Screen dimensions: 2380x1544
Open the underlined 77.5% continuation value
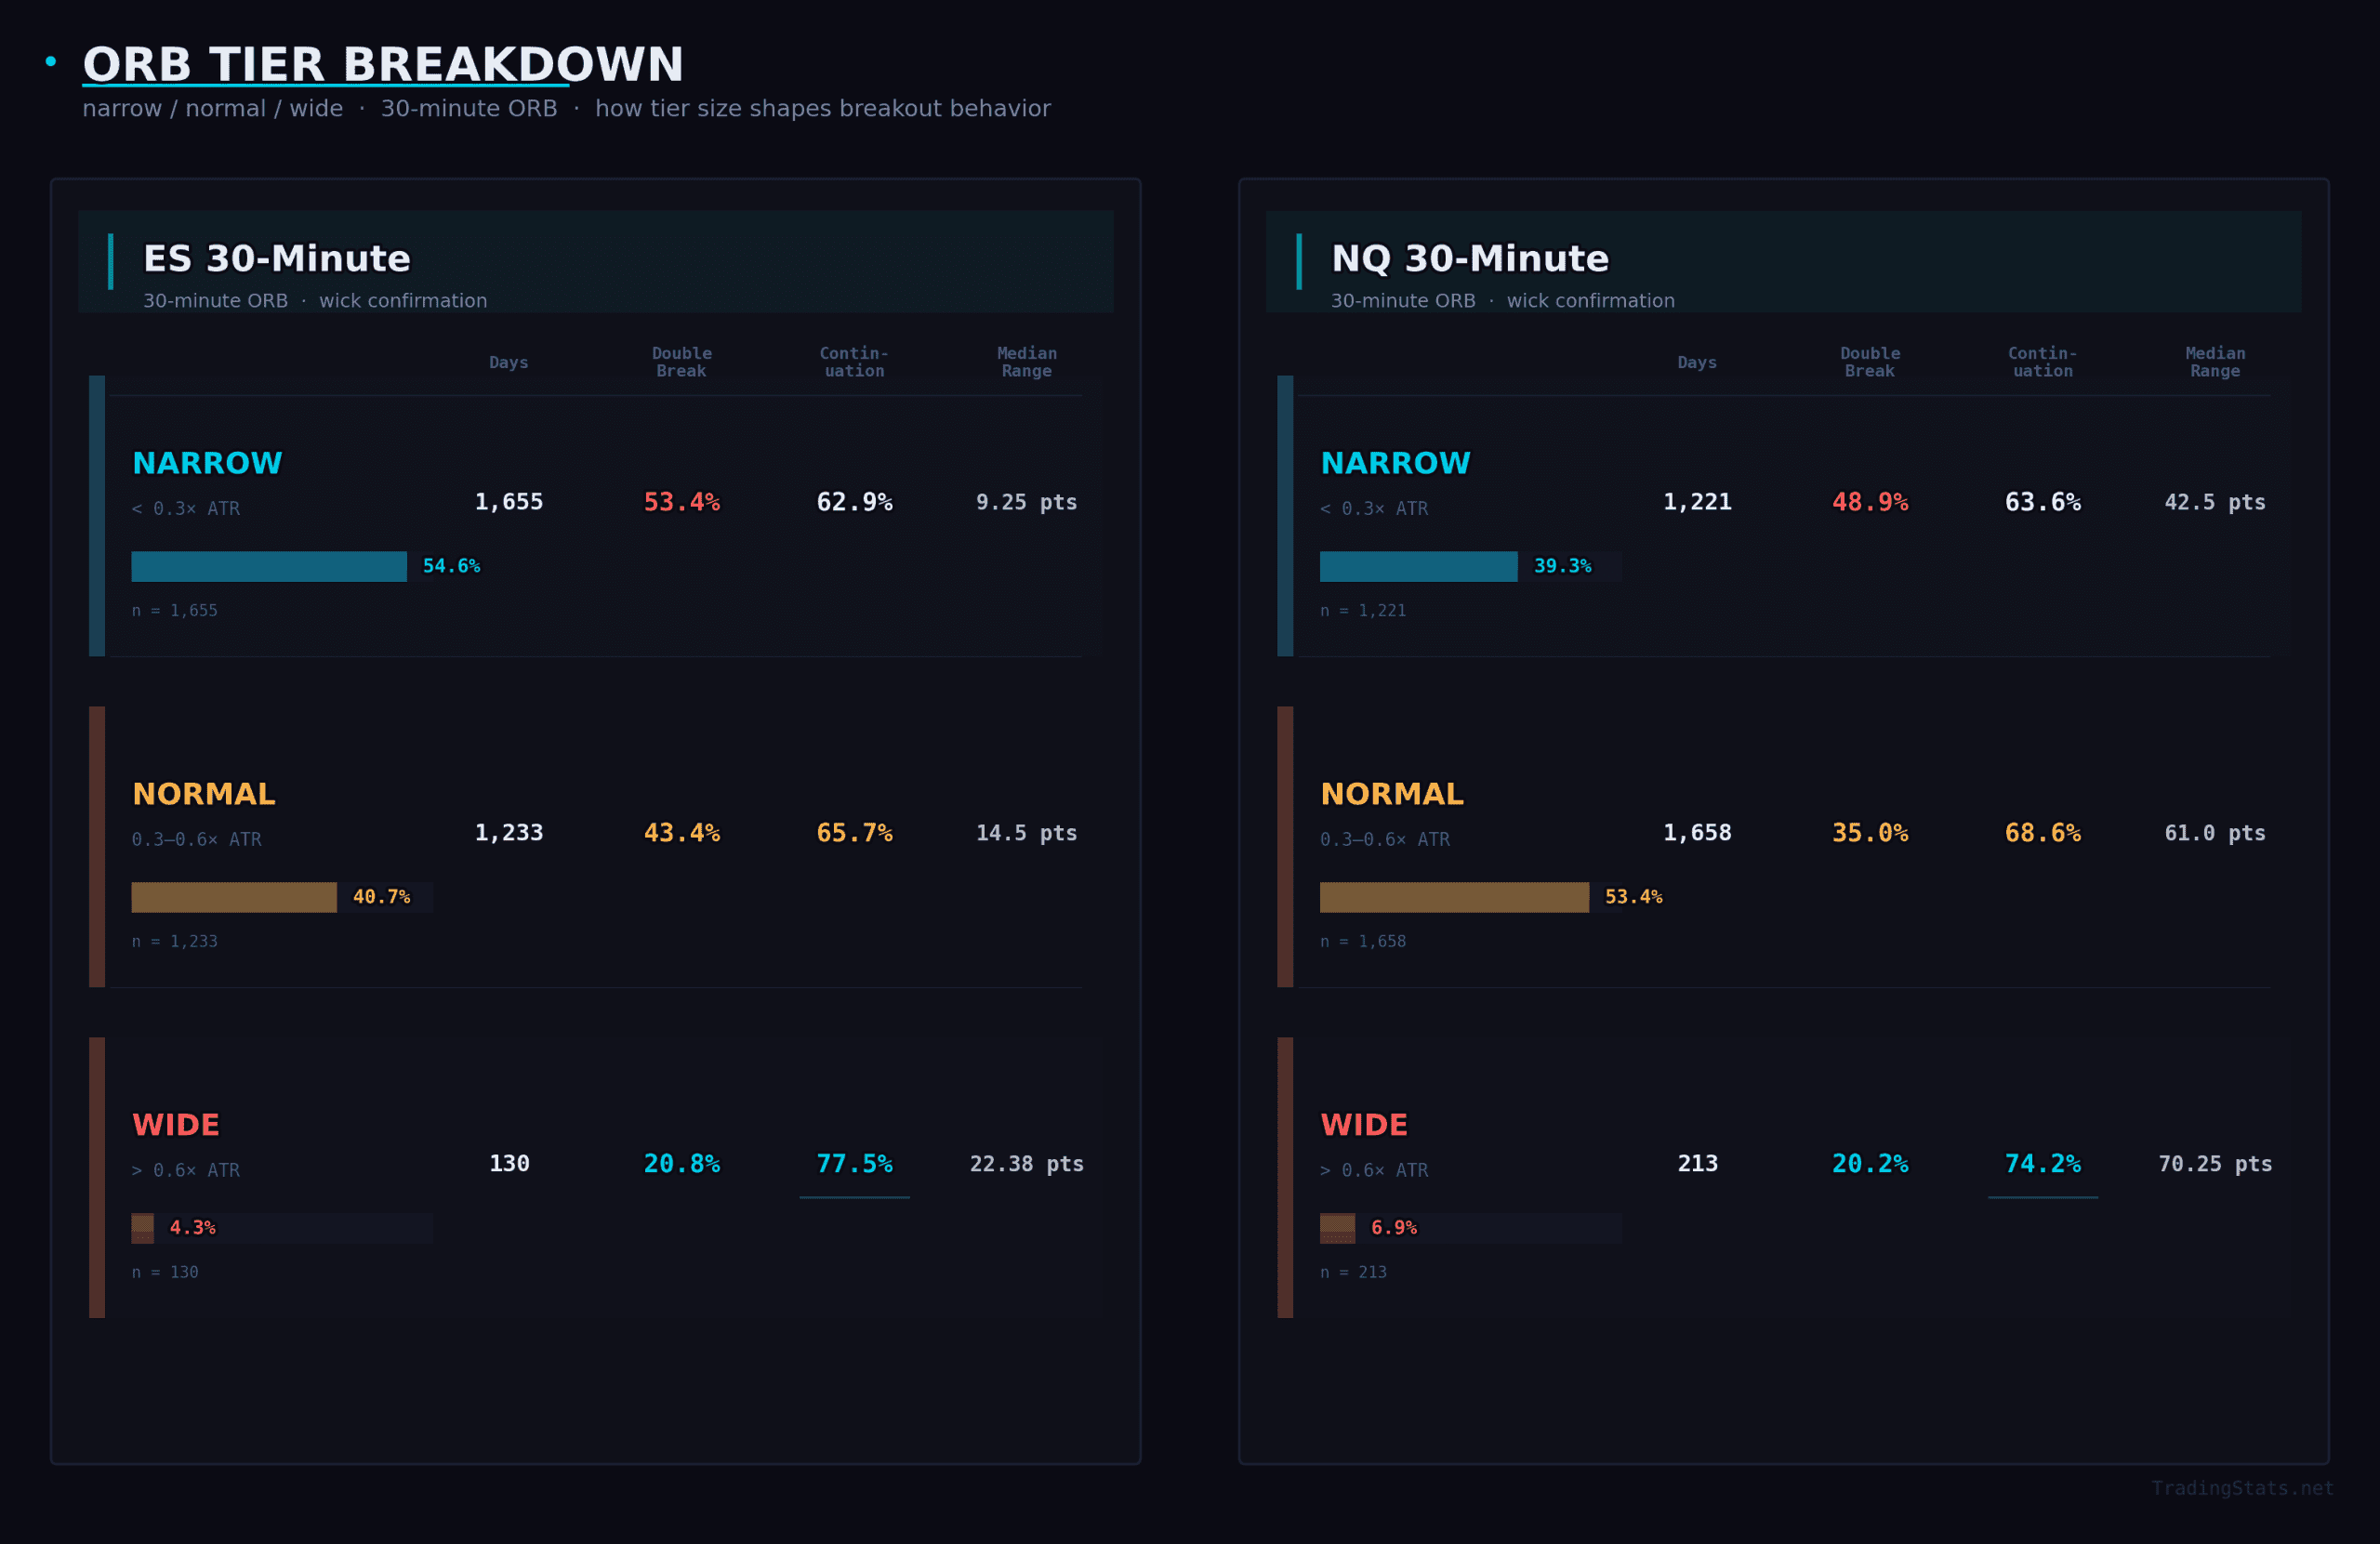coord(854,1163)
